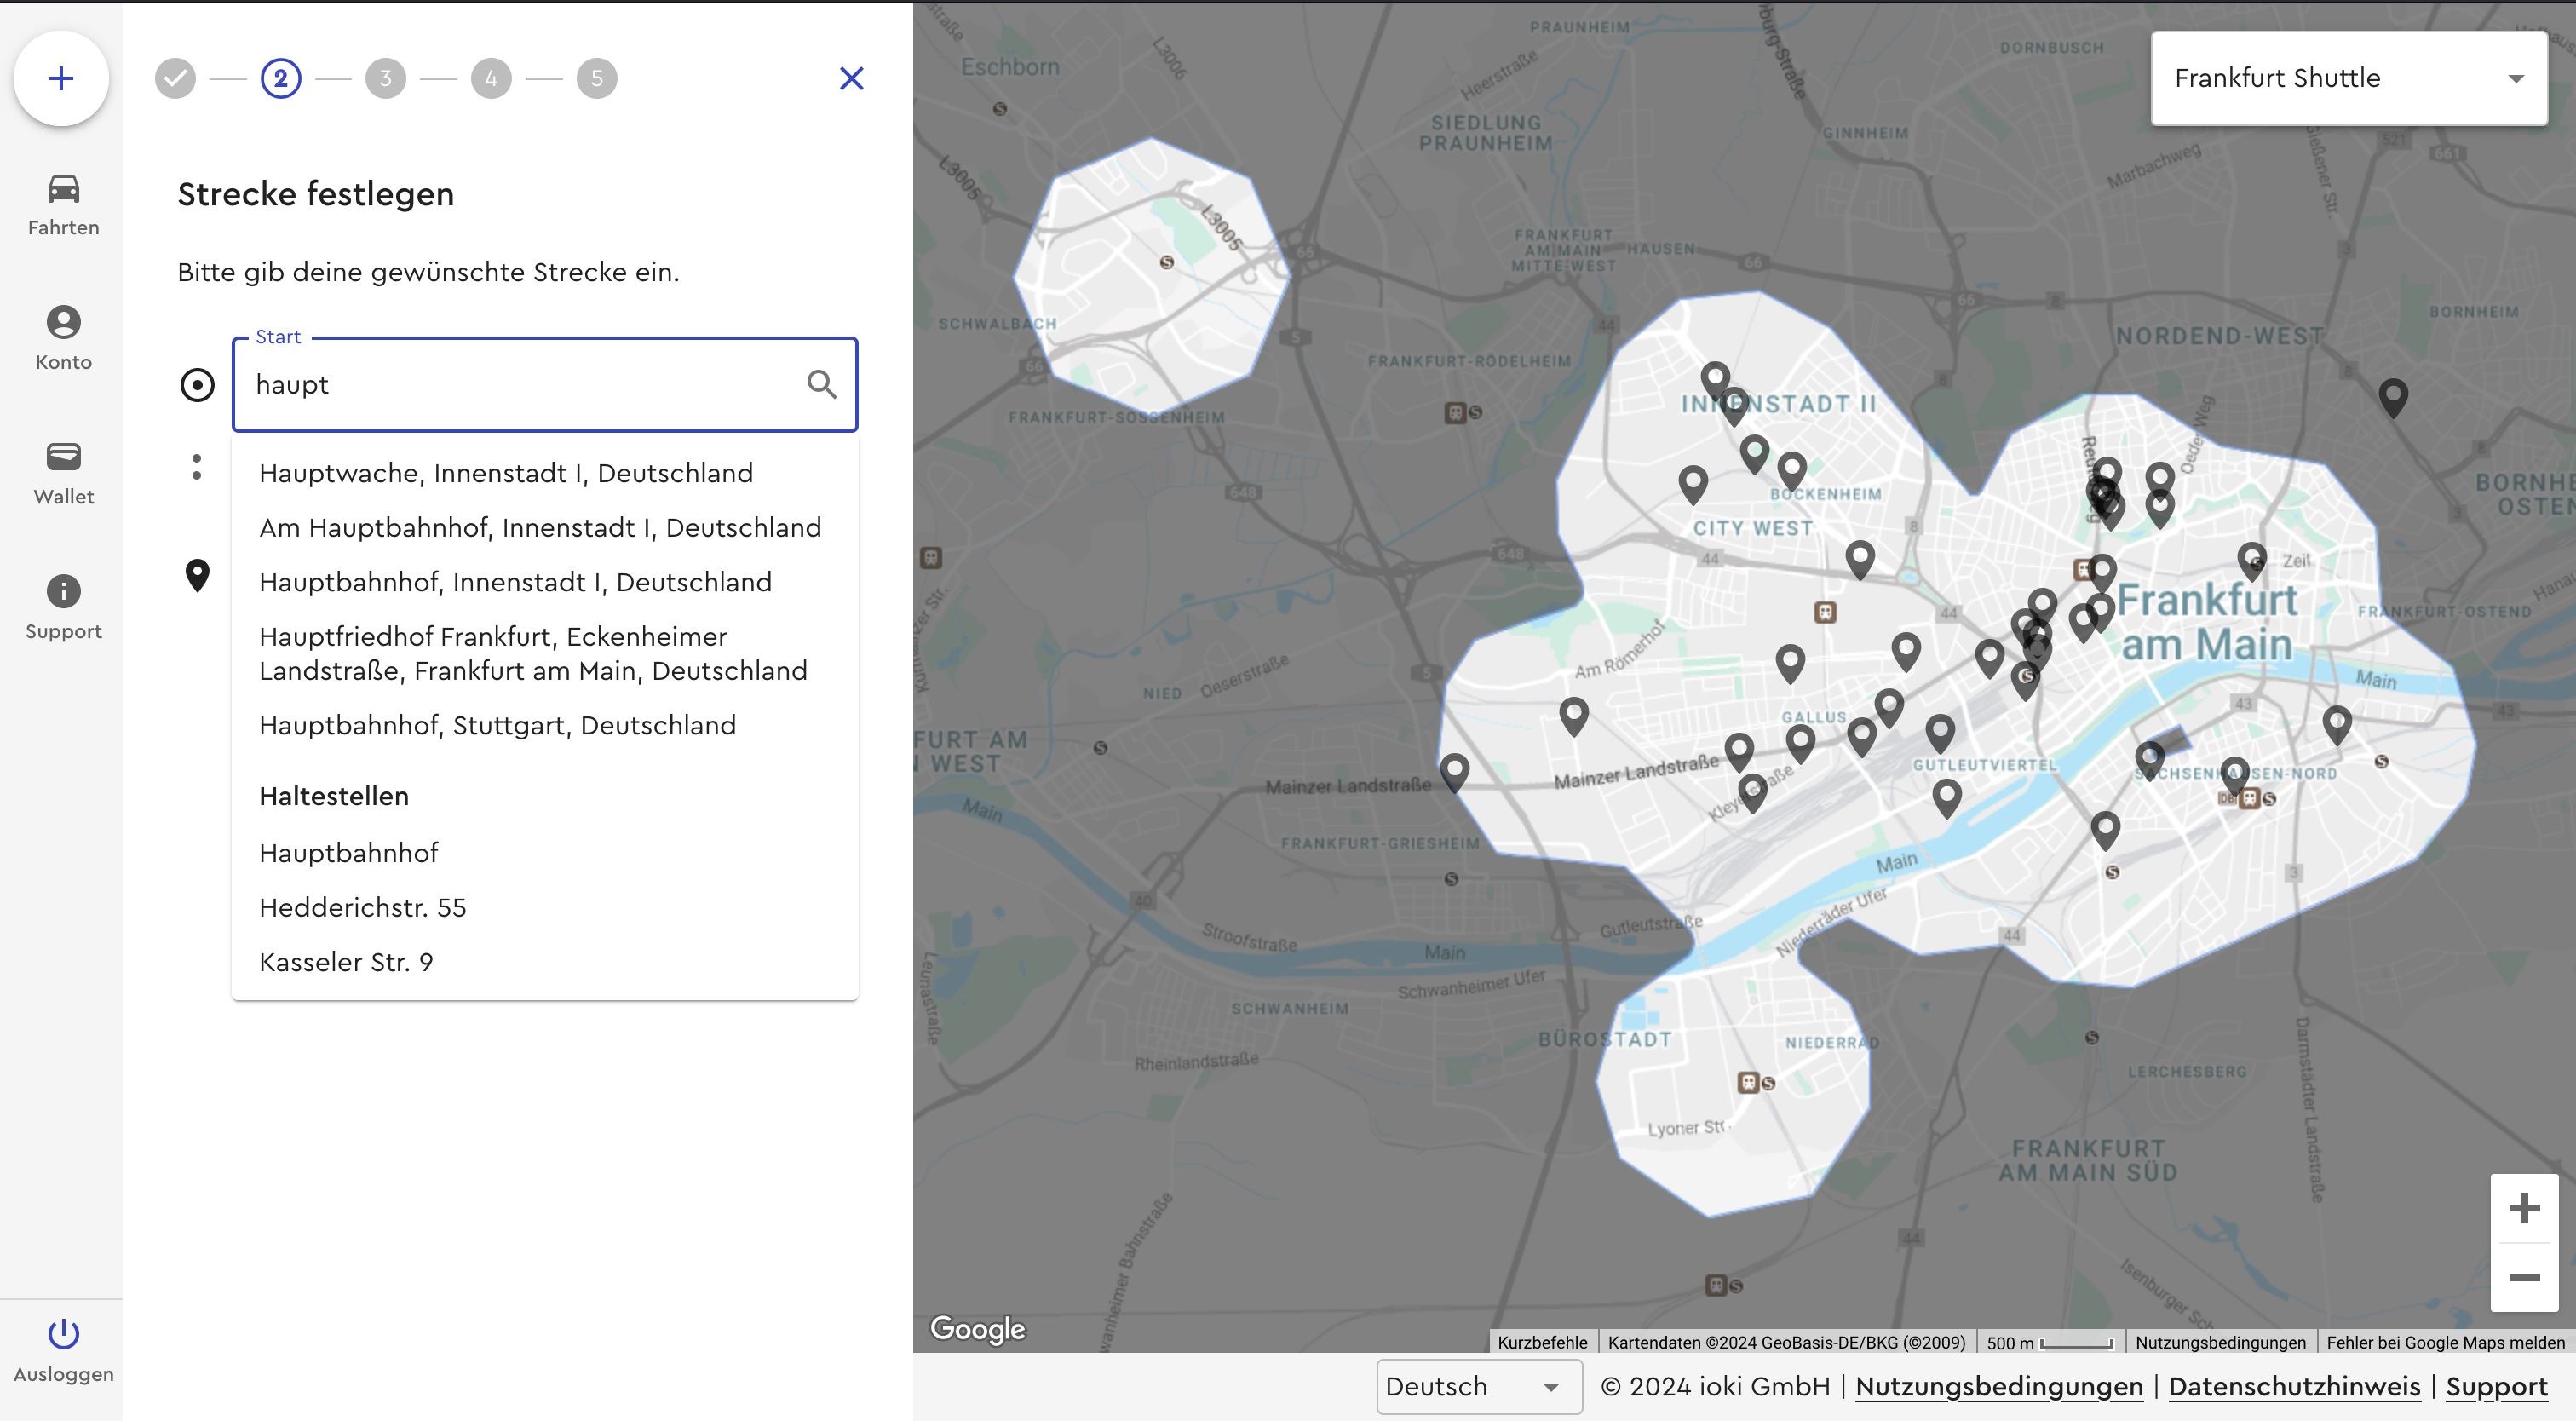Viewport: 2576px width, 1421px height.
Task: Select Hedderichstr. 55 stop
Action: pos(545,907)
